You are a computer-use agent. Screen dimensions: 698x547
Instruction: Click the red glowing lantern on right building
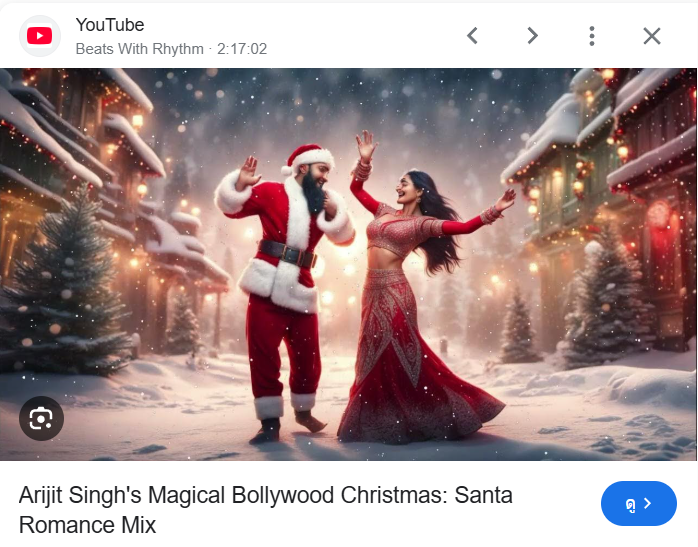pos(659,215)
